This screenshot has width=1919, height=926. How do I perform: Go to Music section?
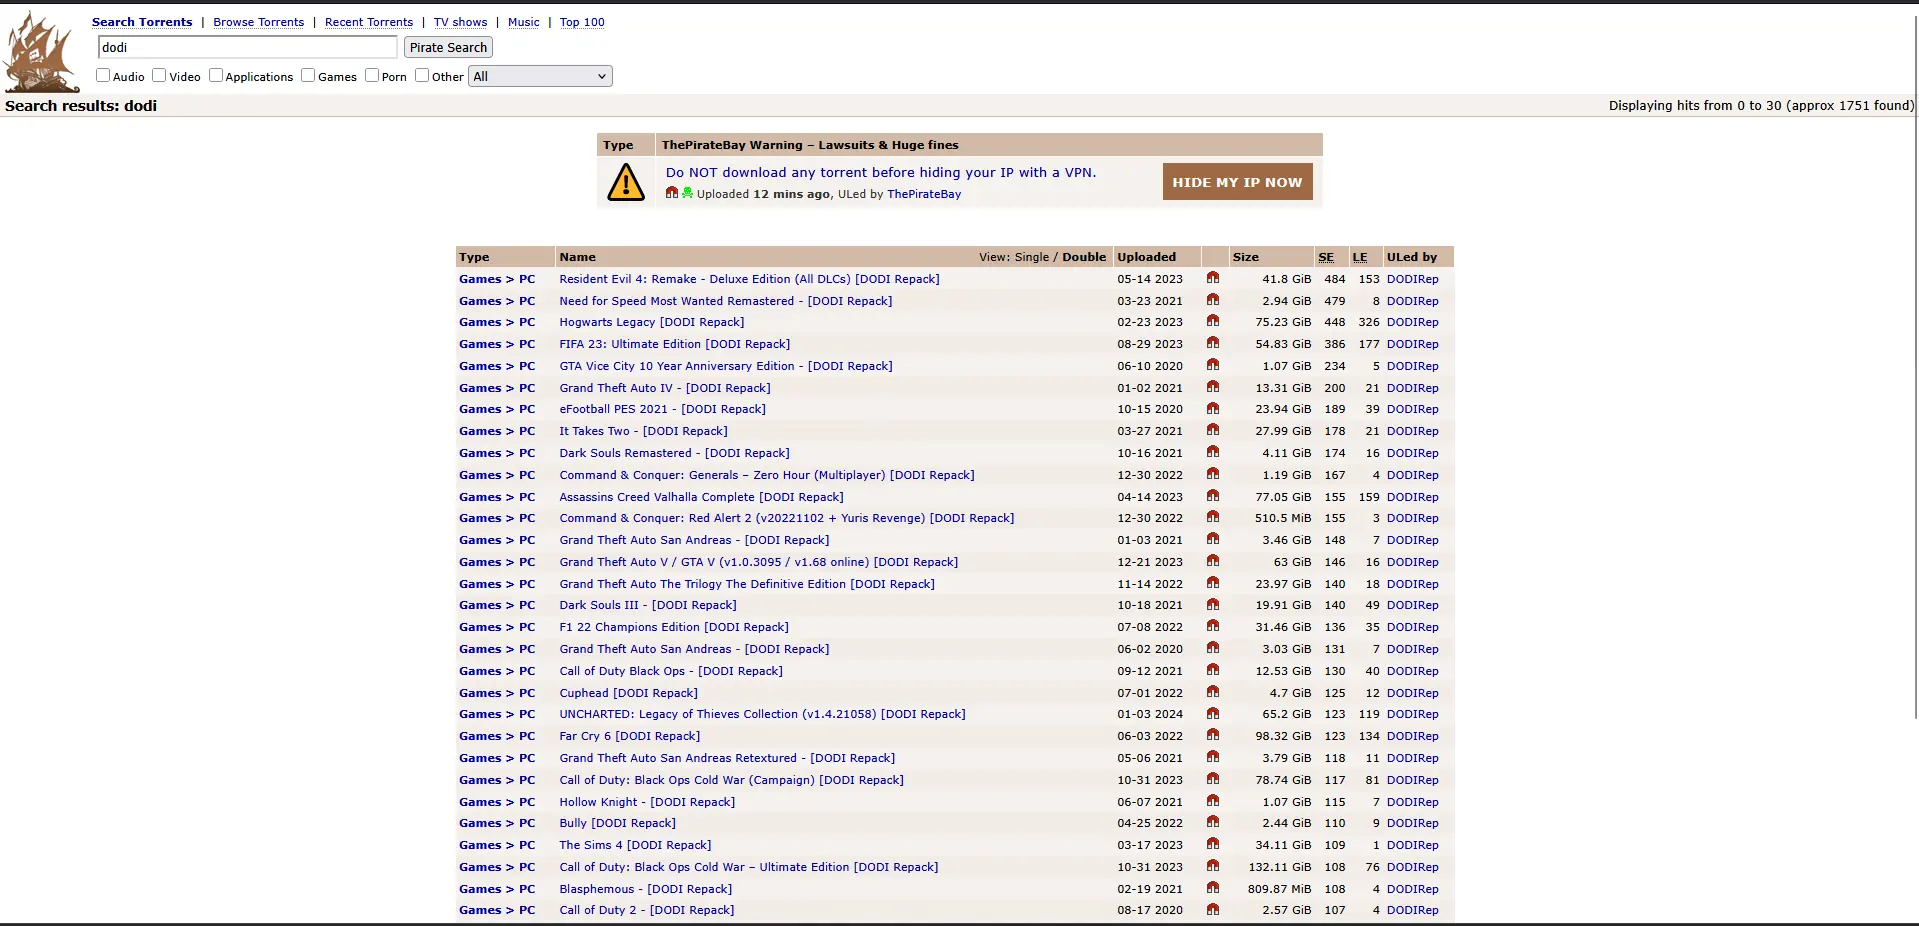click(523, 22)
